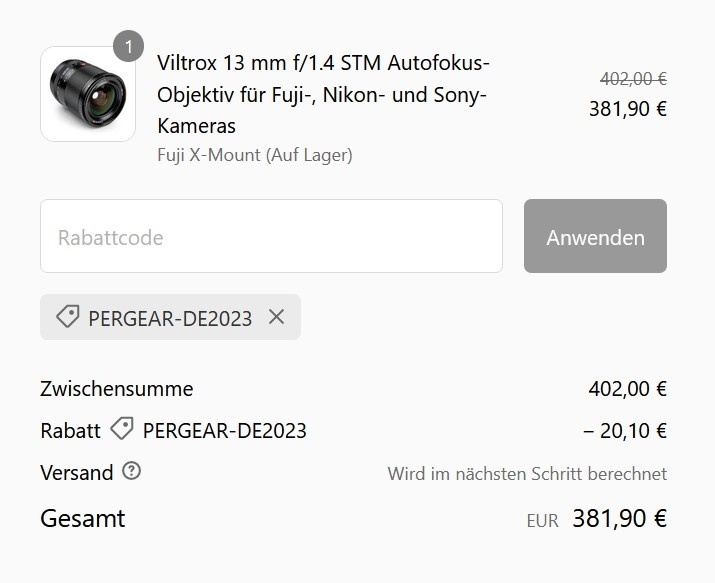Click the 381,90 € discounted item price
Viewport: 715px width, 583px height.
(x=627, y=109)
